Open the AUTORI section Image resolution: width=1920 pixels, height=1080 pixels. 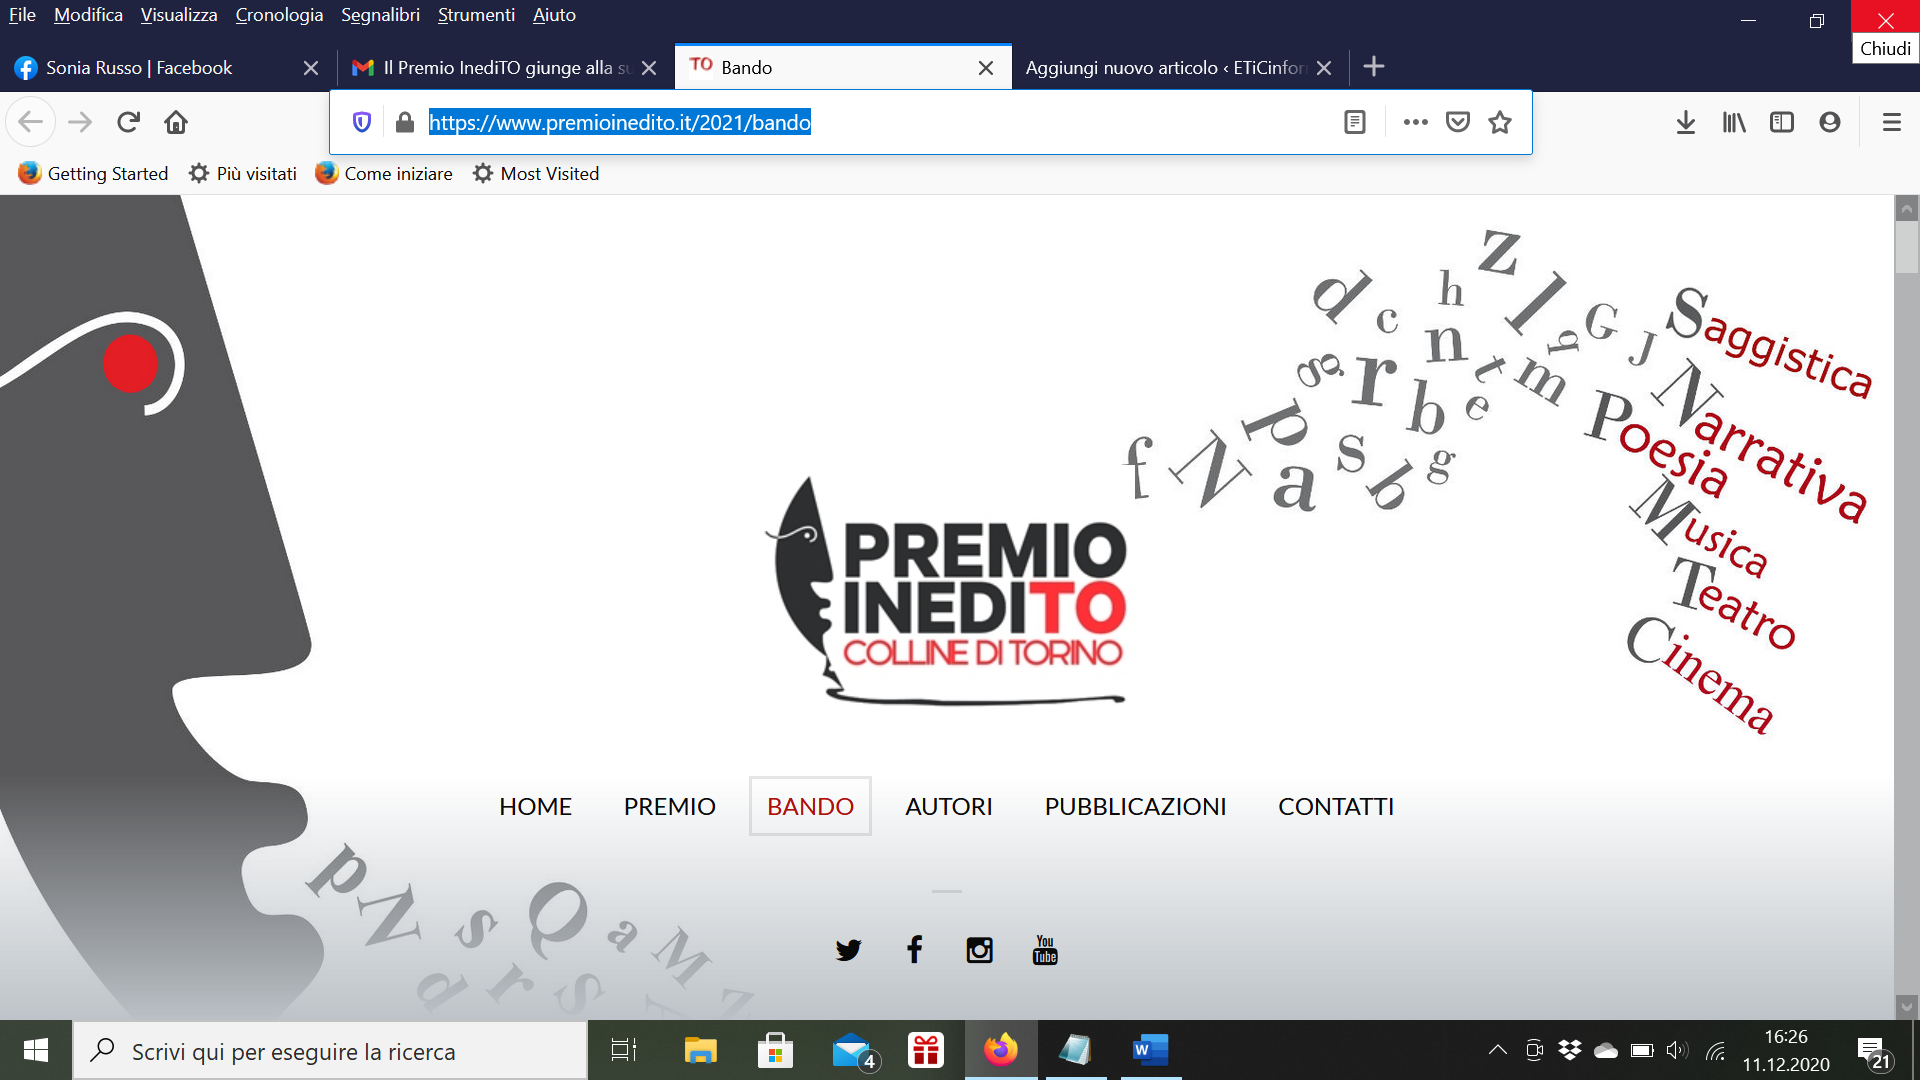pos(948,806)
